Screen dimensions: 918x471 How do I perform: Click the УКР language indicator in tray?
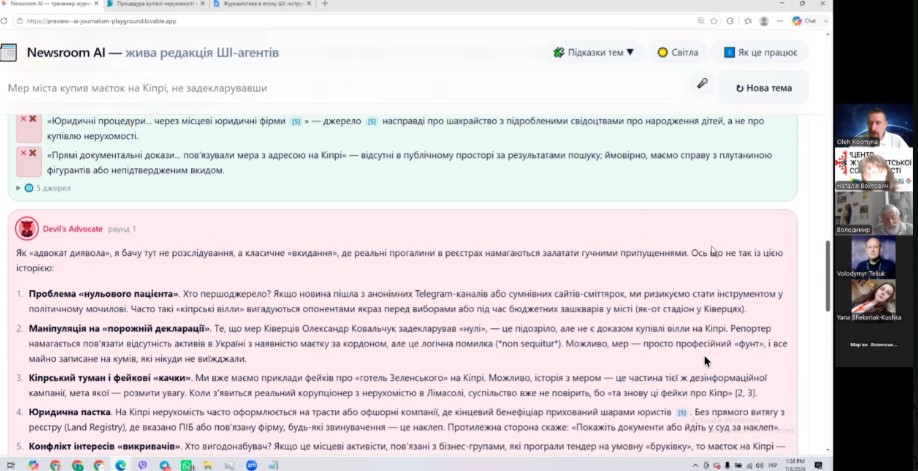click(x=773, y=465)
